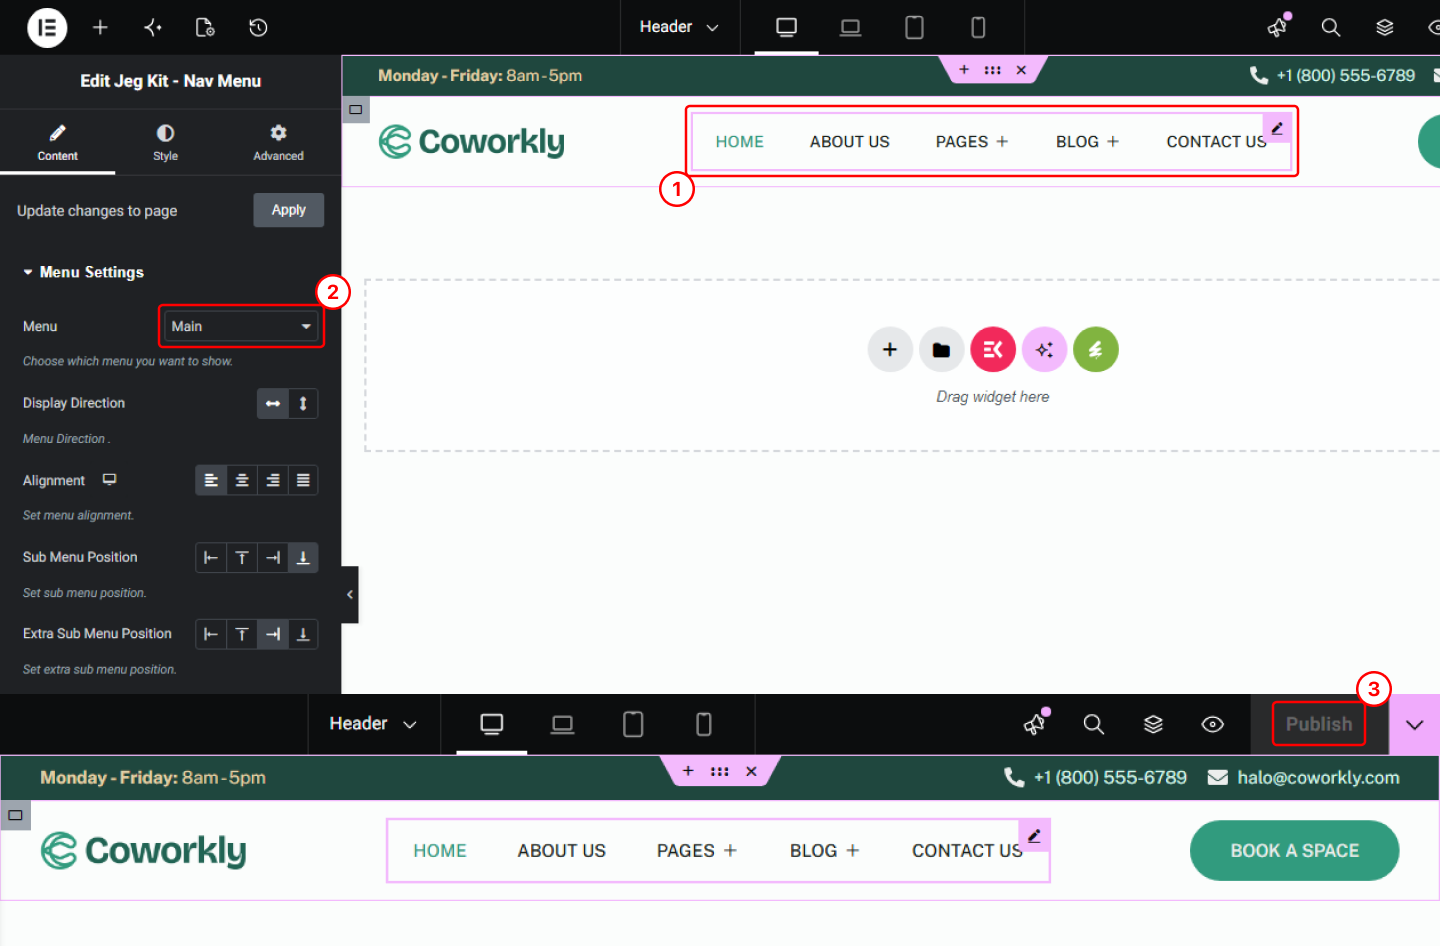
Task: Open the Structure layers icon left of the Publish-bar eye
Action: point(1153,724)
